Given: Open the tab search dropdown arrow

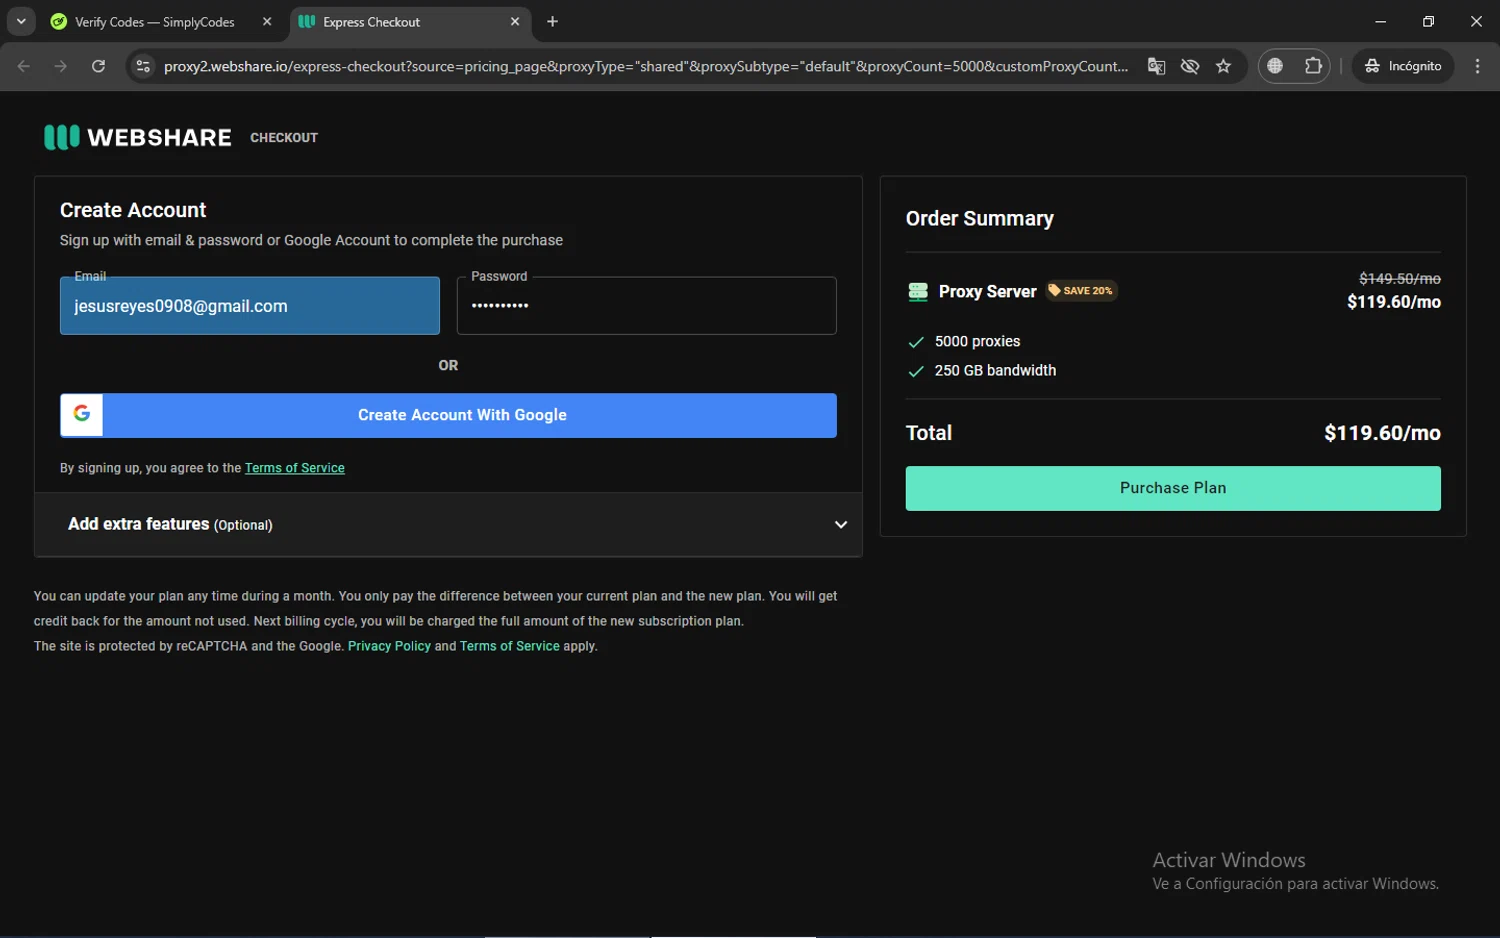Looking at the screenshot, I should click(x=21, y=21).
